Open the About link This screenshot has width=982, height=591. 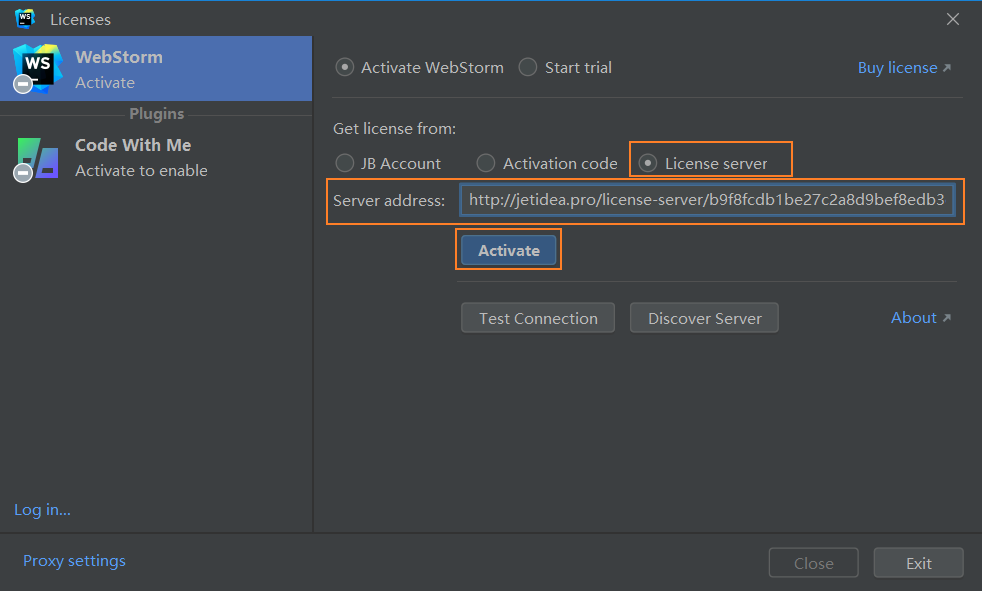[921, 317]
